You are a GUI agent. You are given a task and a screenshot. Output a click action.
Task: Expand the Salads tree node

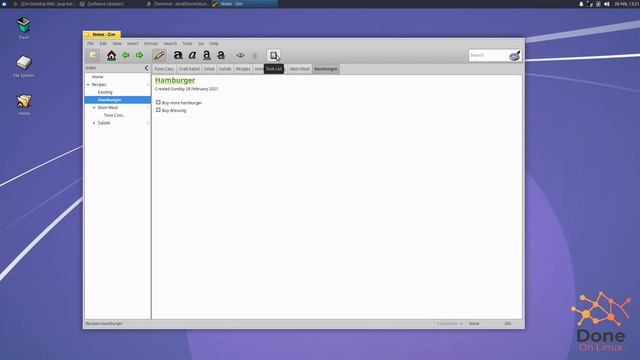click(x=94, y=123)
